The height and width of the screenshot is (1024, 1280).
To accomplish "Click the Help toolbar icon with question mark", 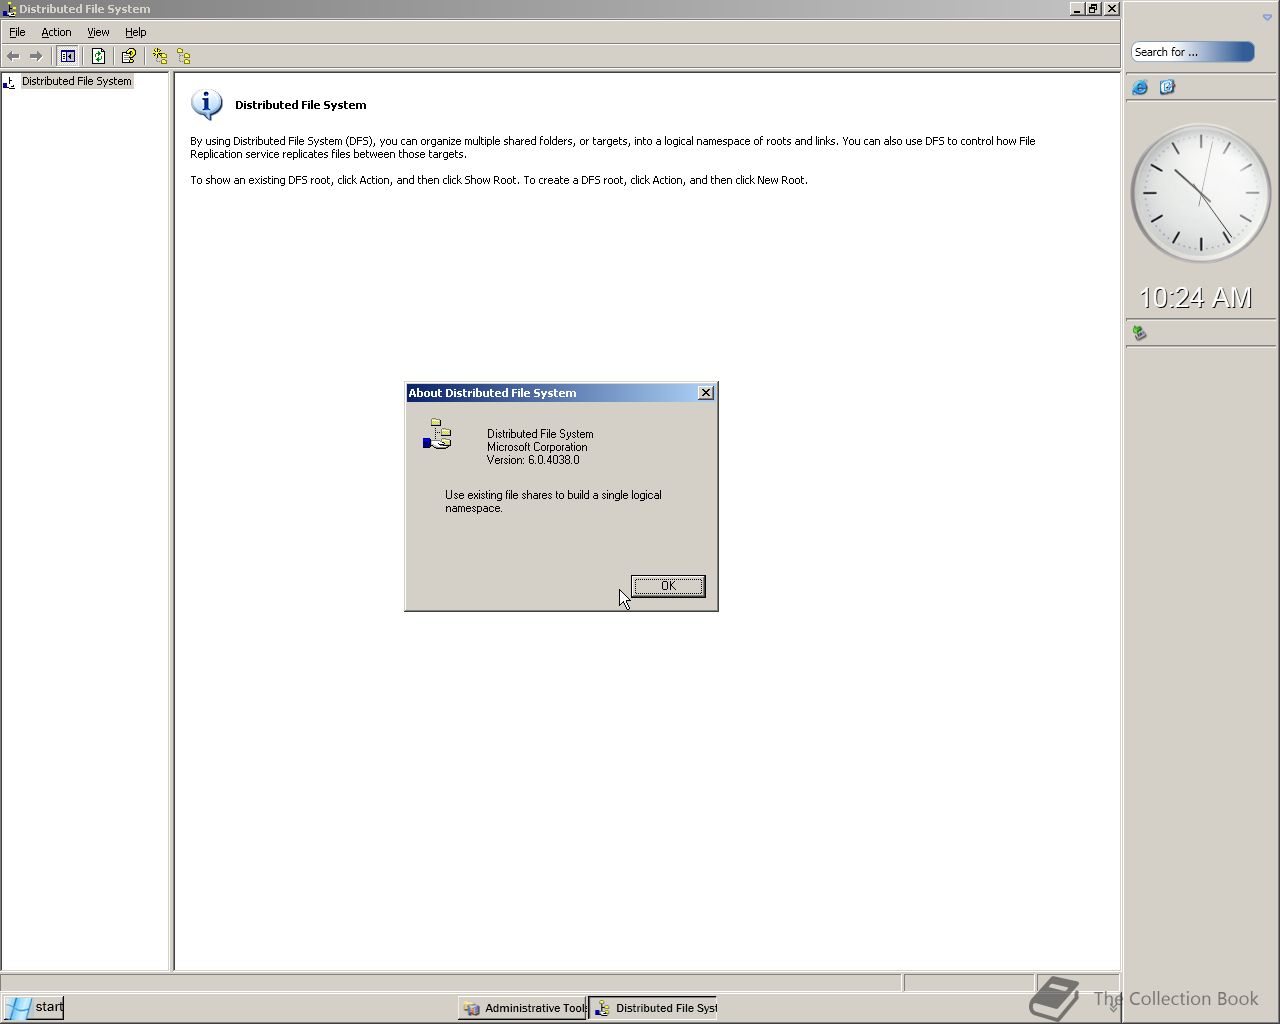I will click(x=128, y=56).
